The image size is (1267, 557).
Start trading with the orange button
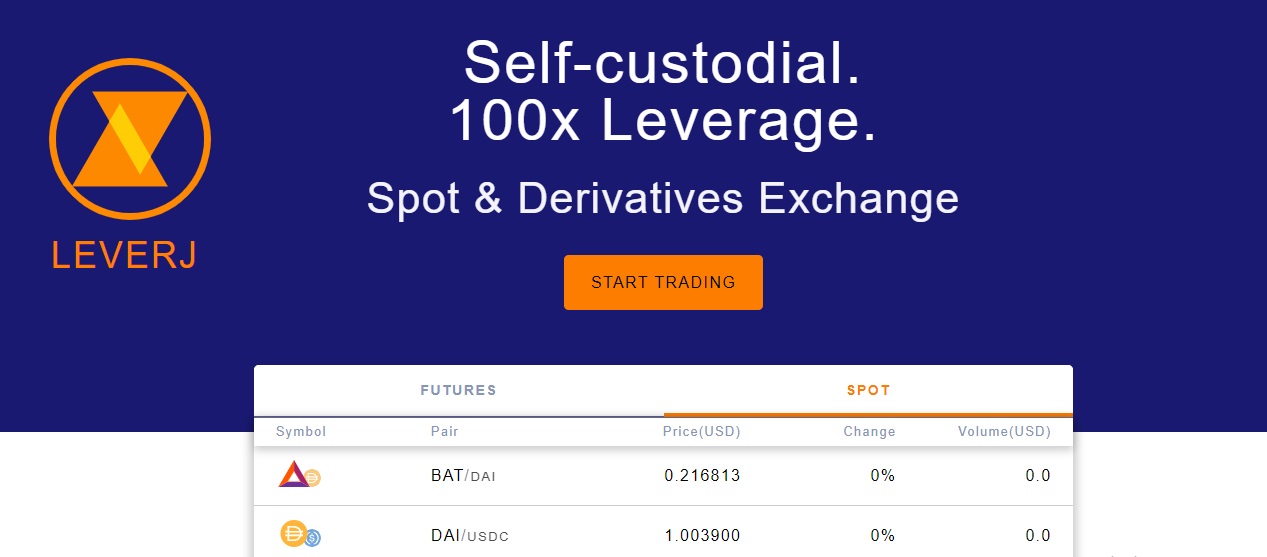[x=663, y=282]
